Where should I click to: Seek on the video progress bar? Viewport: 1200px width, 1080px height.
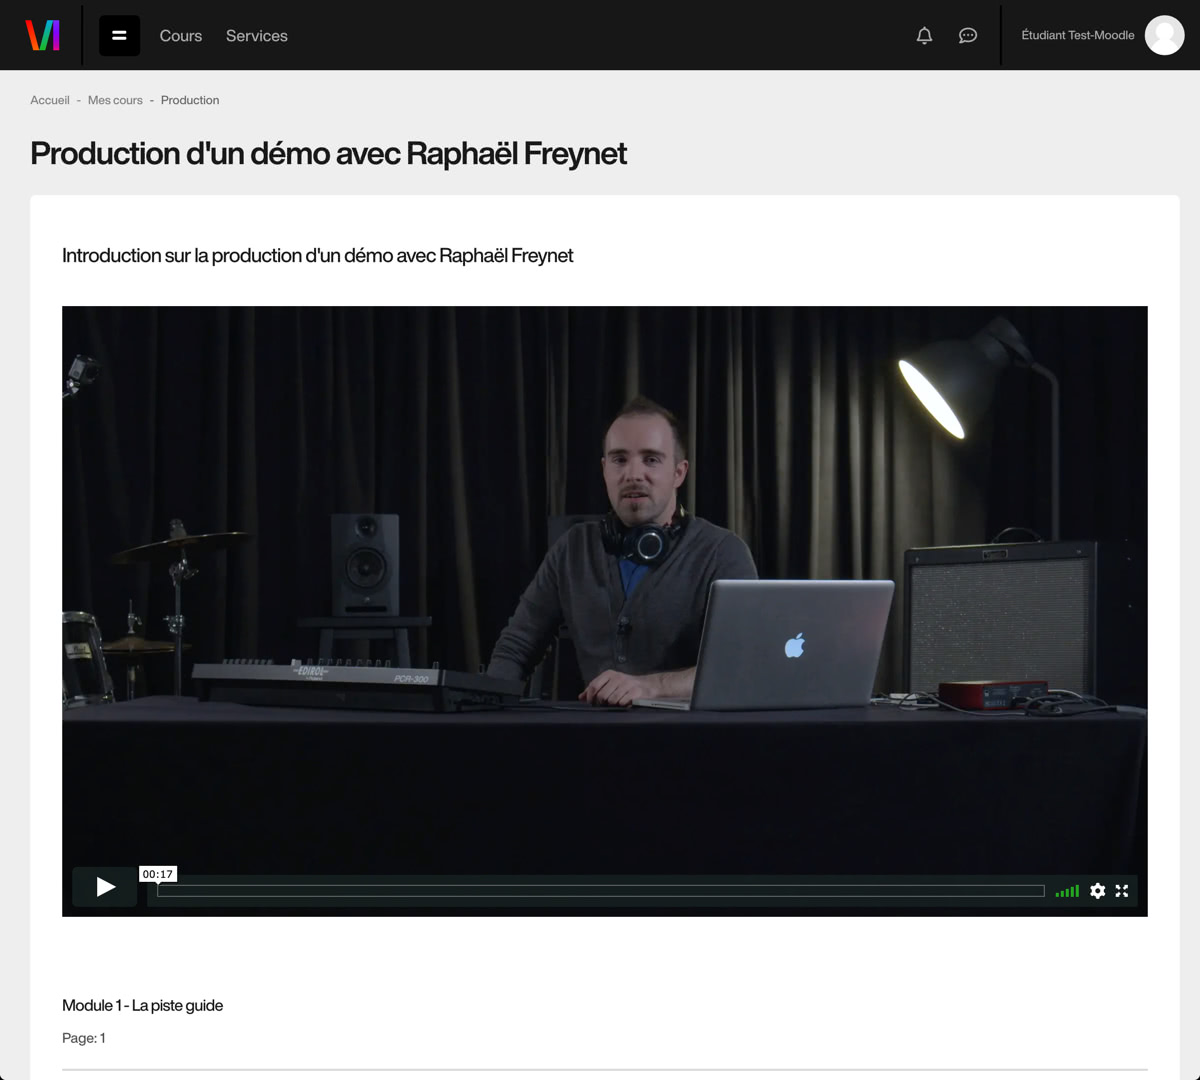click(600, 891)
